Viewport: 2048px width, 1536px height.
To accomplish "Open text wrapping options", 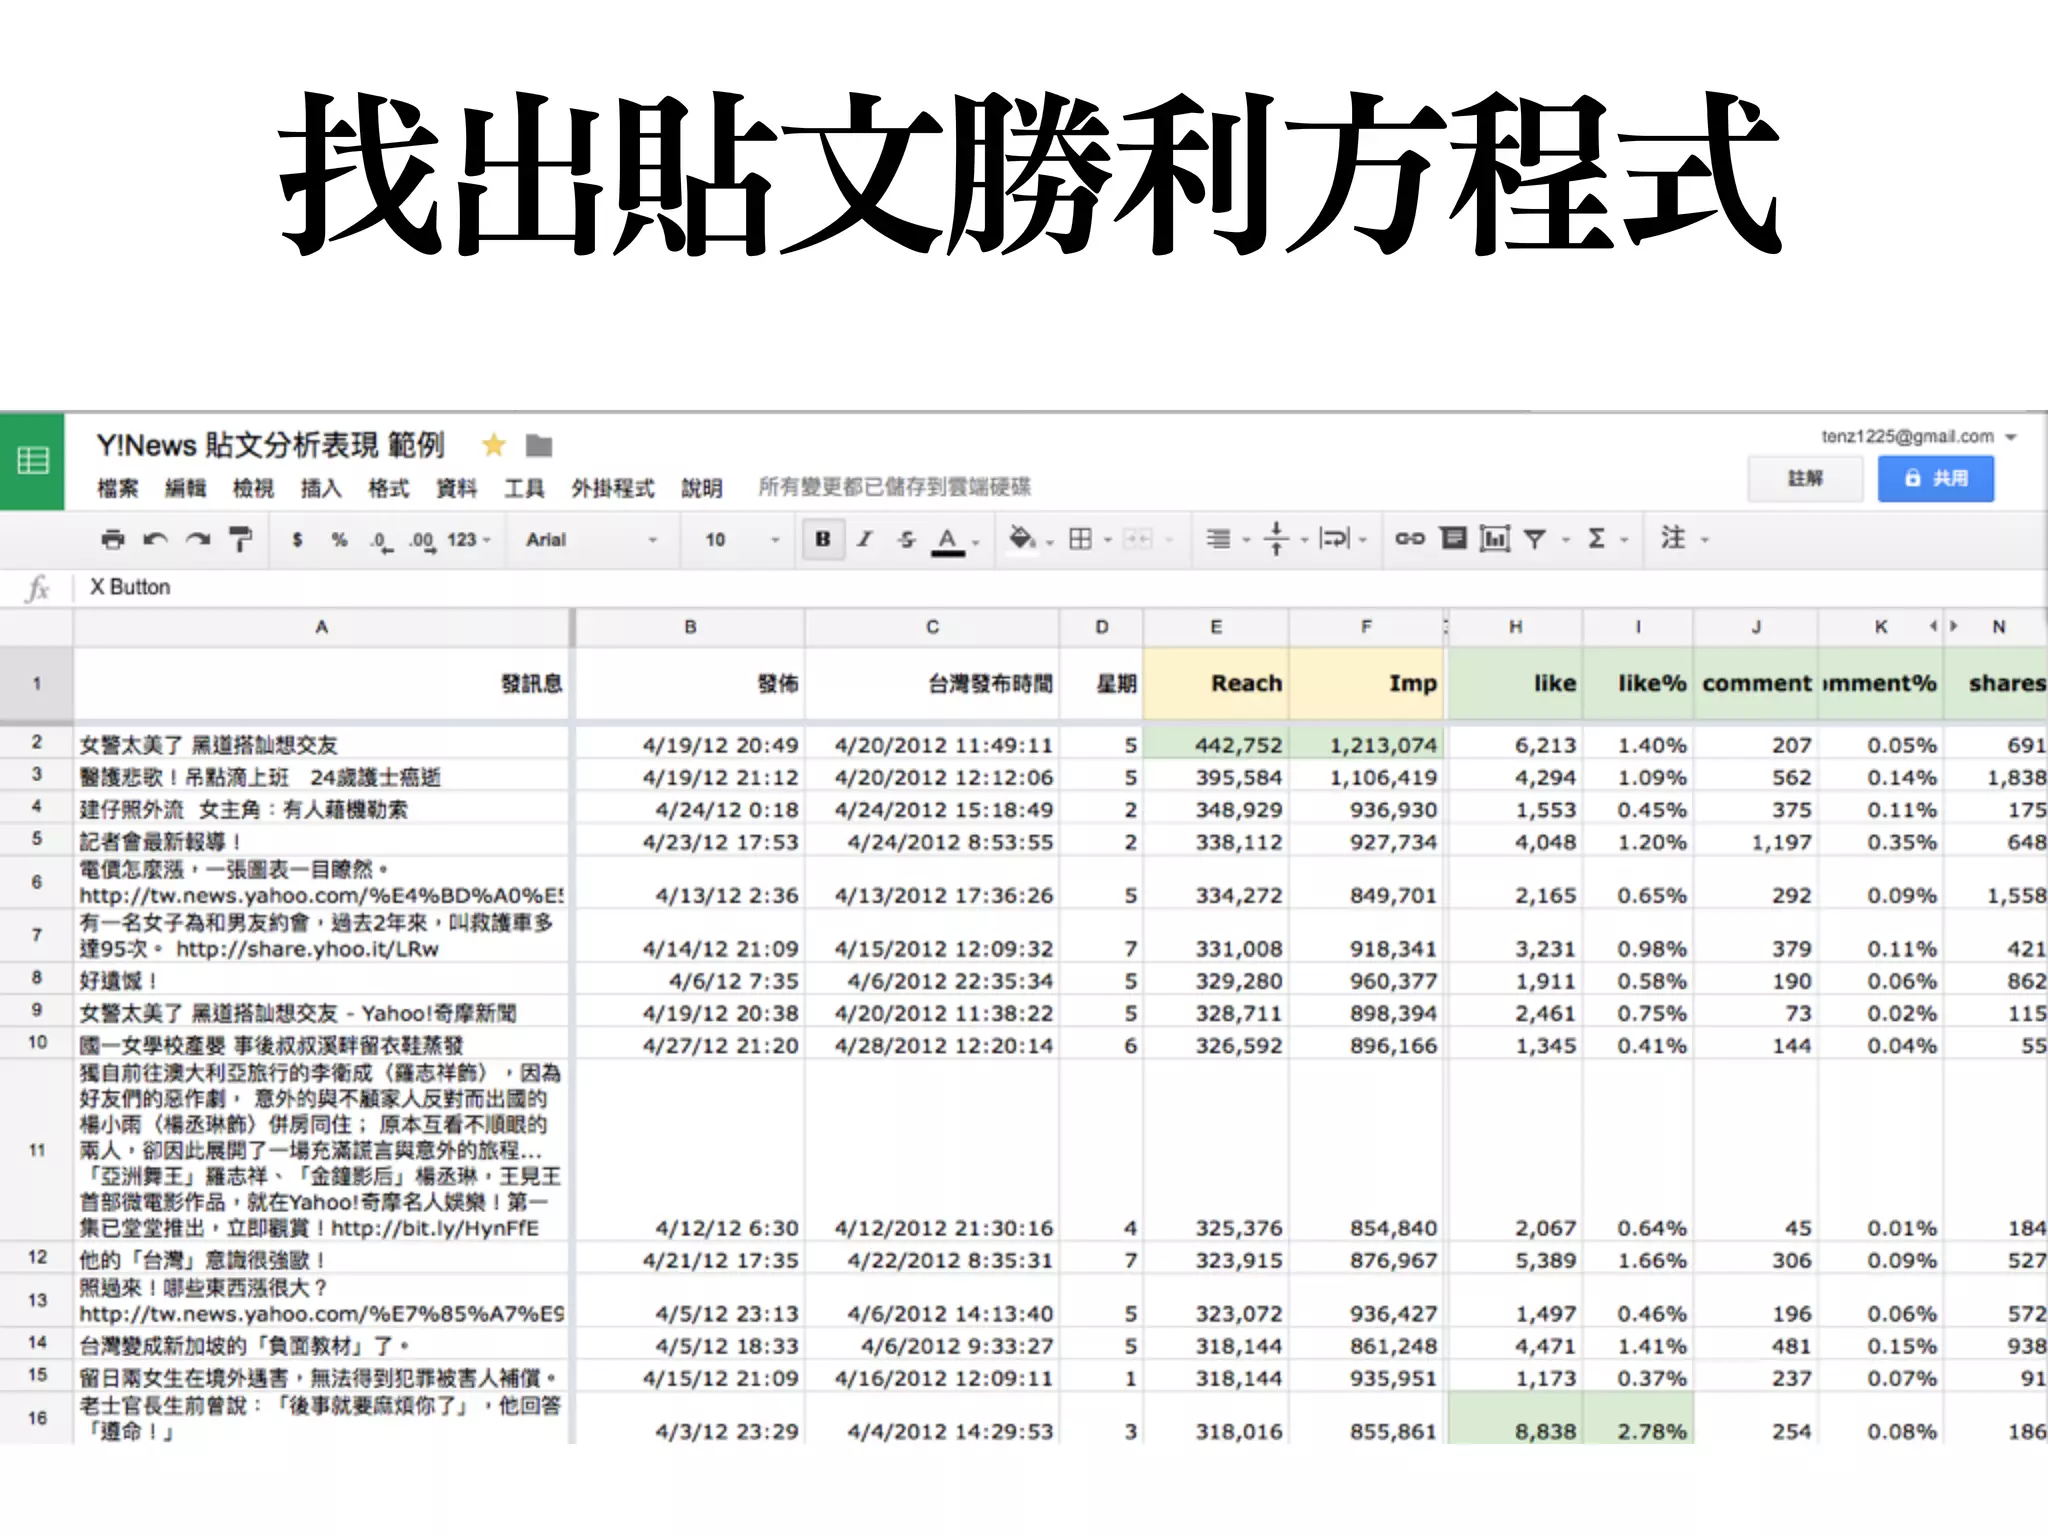I will 1334,539.
